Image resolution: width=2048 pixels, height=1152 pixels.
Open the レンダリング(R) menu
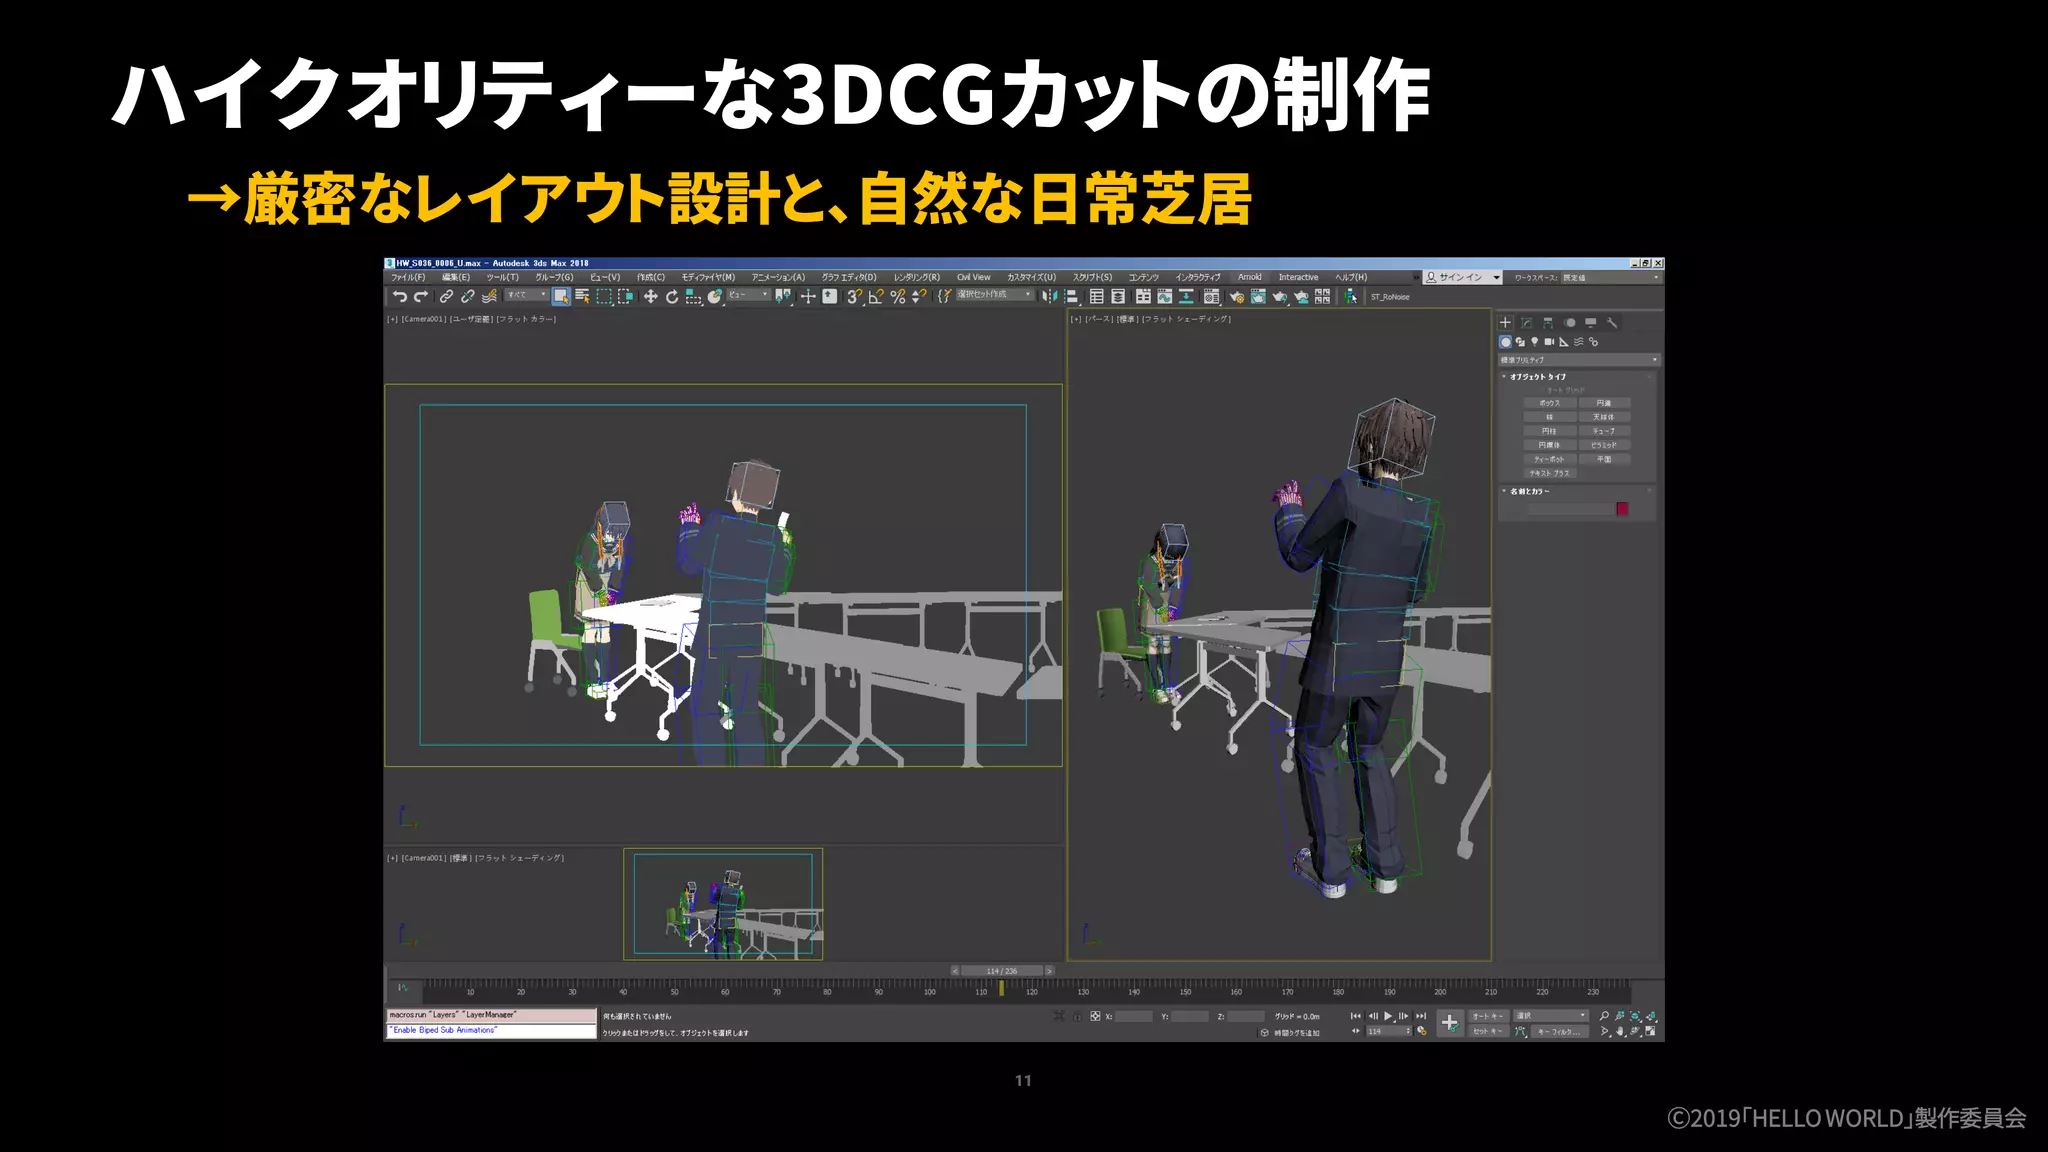[917, 277]
